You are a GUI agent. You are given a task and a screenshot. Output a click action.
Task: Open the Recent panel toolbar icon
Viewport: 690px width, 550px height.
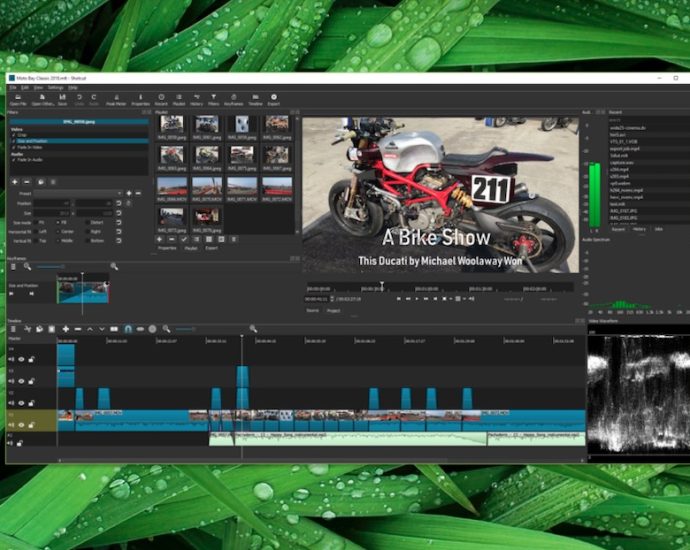point(161,100)
